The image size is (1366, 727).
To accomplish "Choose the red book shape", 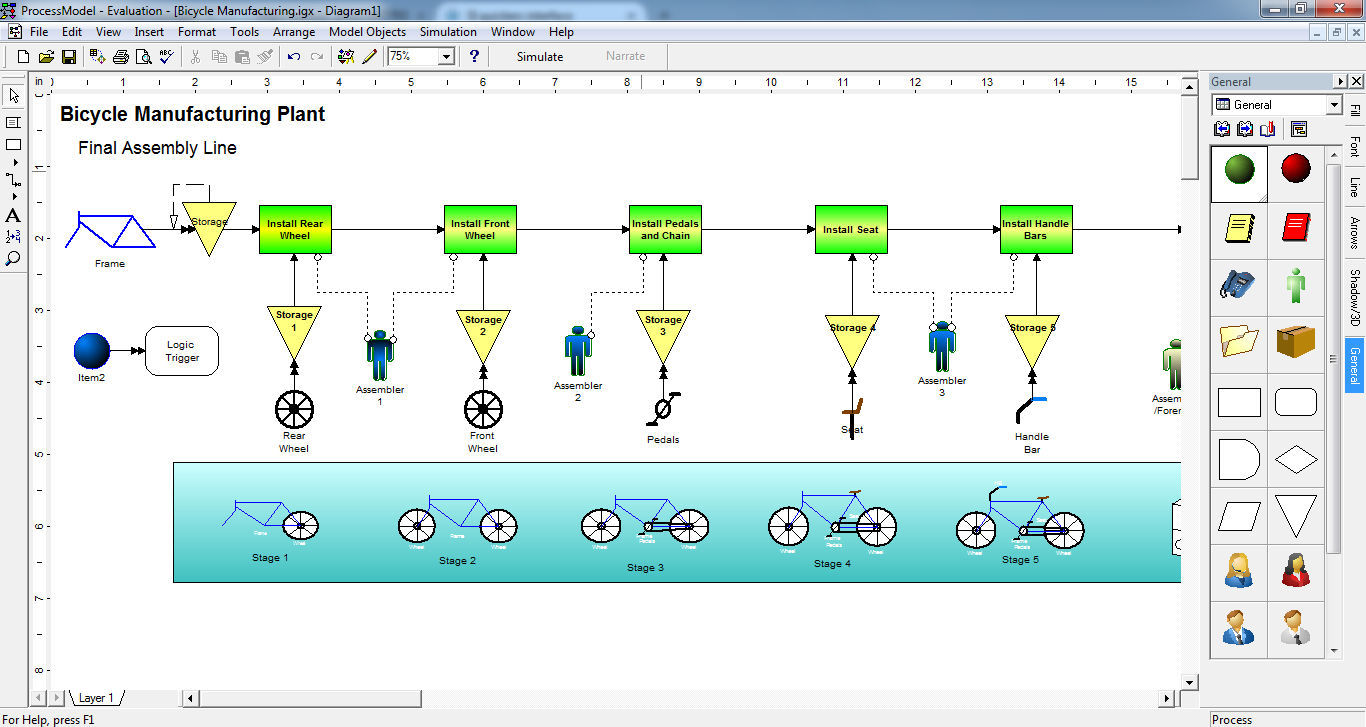I will click(1296, 228).
